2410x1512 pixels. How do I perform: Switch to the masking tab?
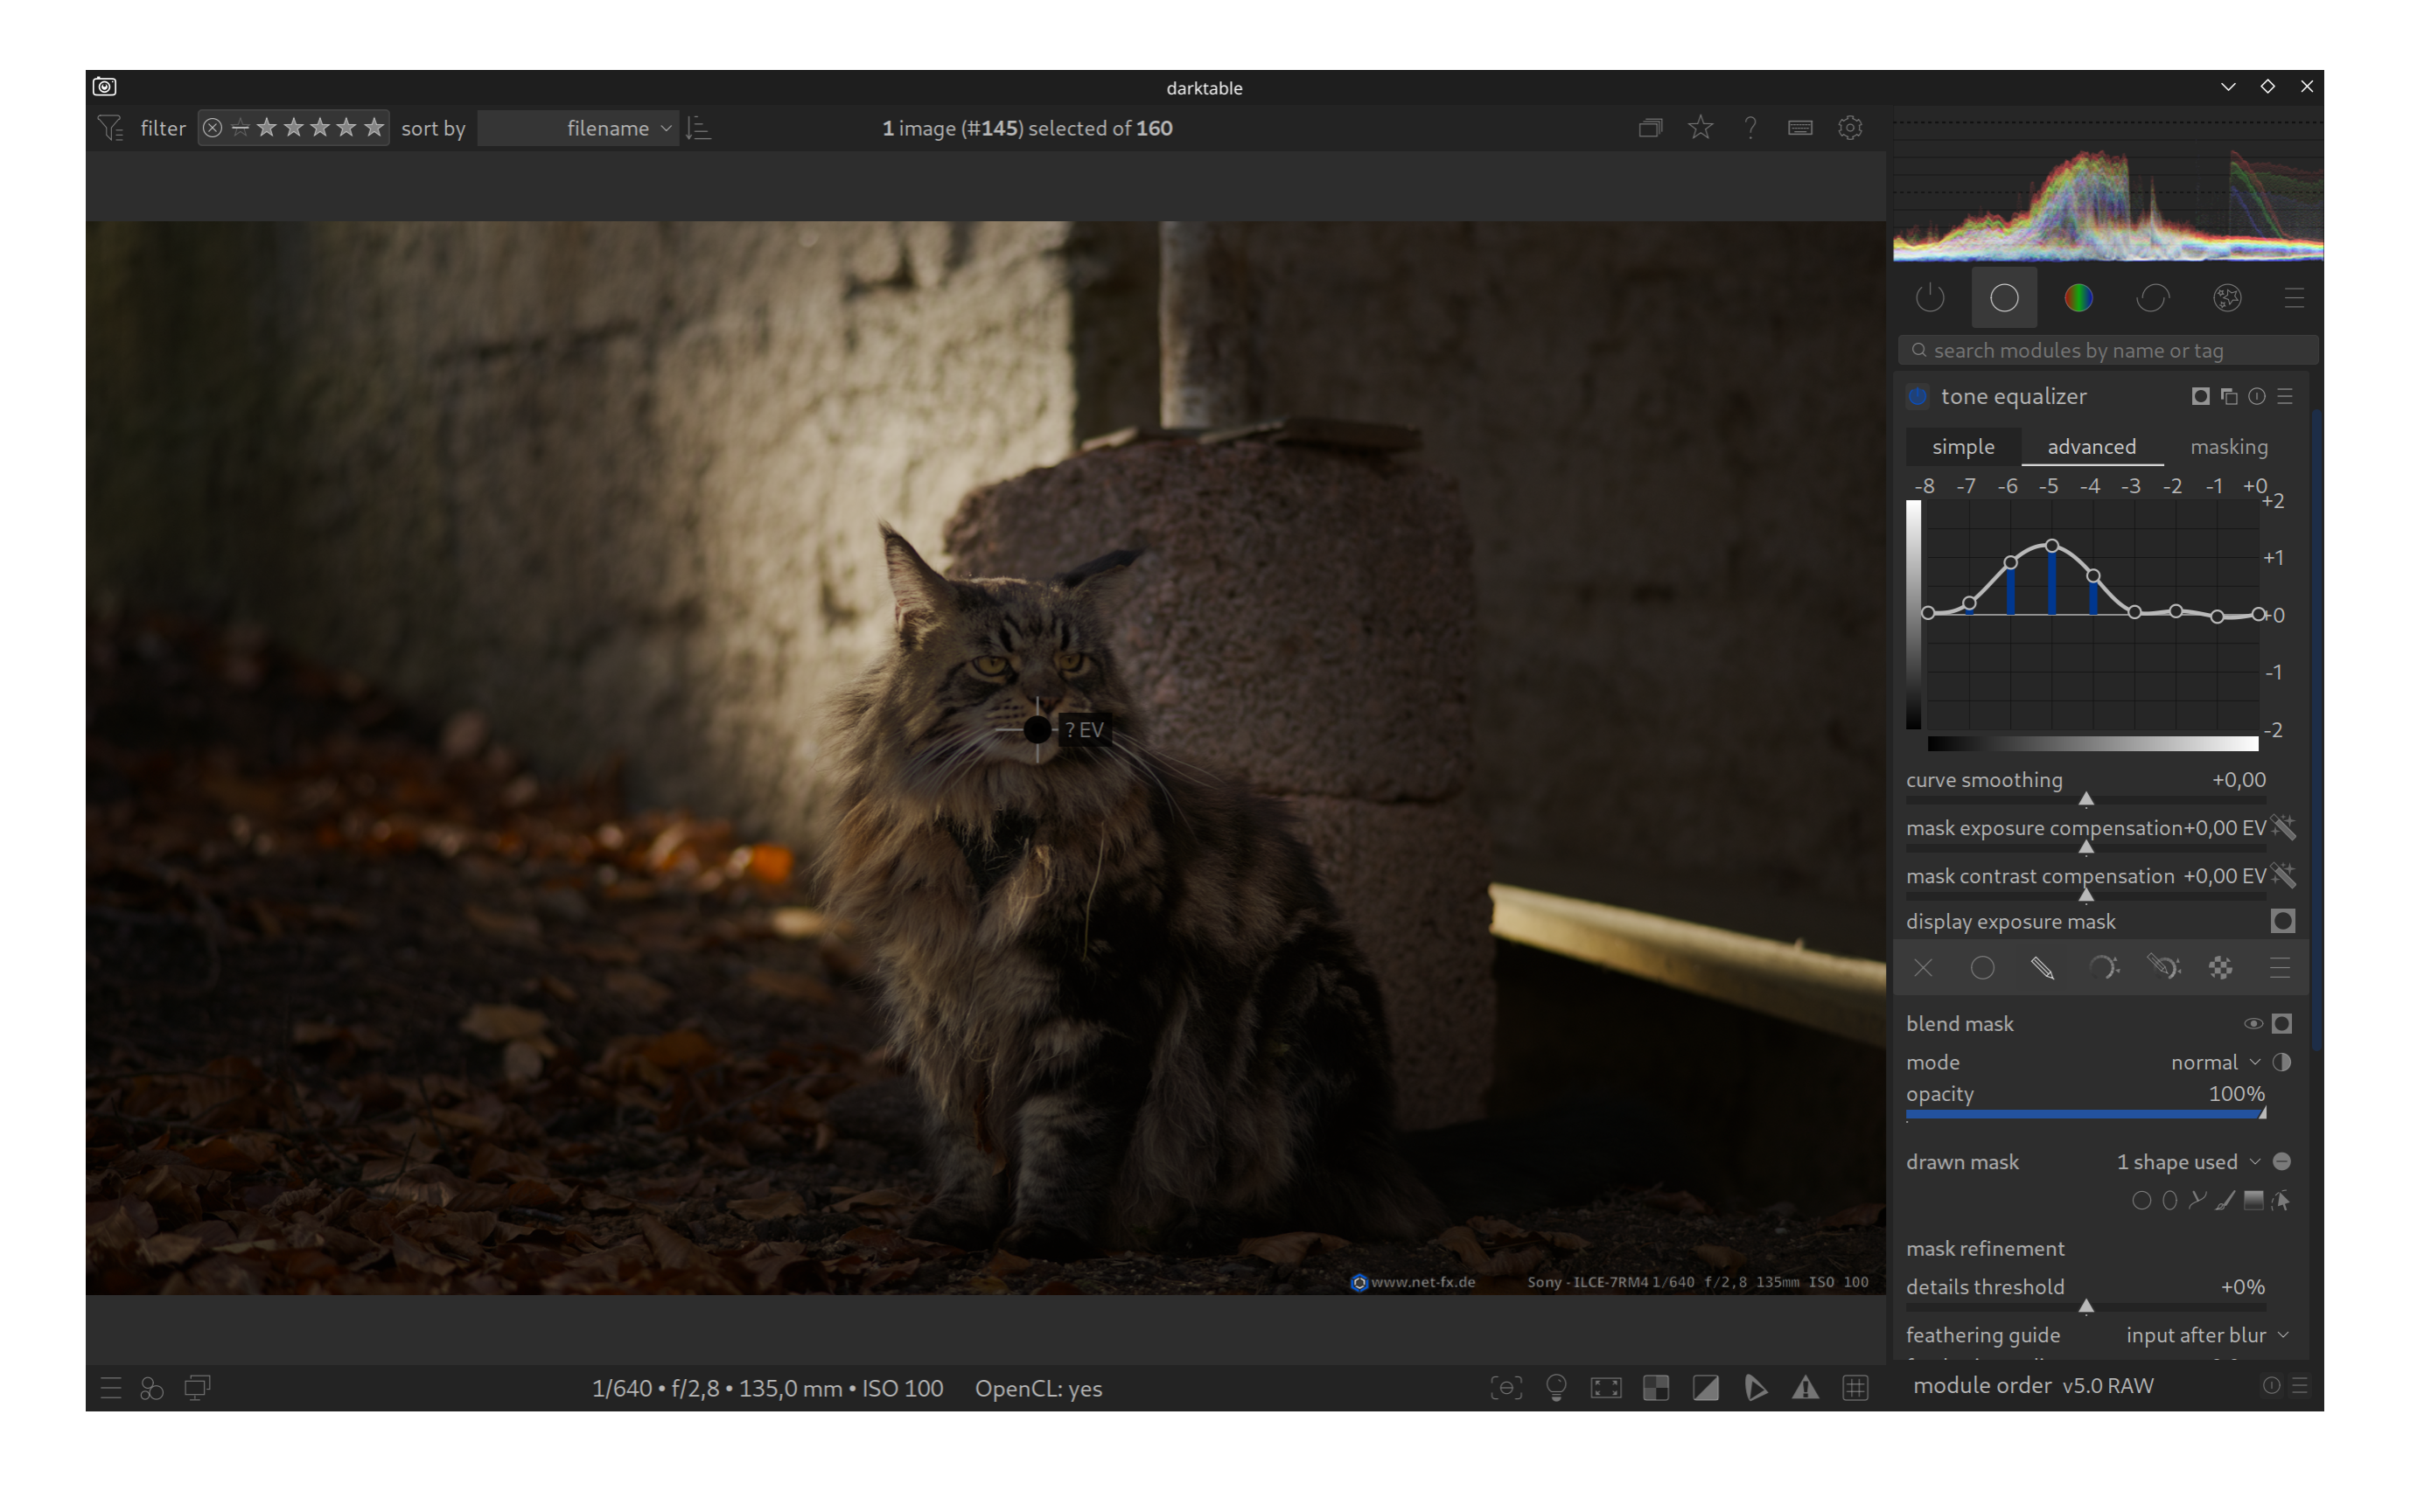[x=2228, y=447]
